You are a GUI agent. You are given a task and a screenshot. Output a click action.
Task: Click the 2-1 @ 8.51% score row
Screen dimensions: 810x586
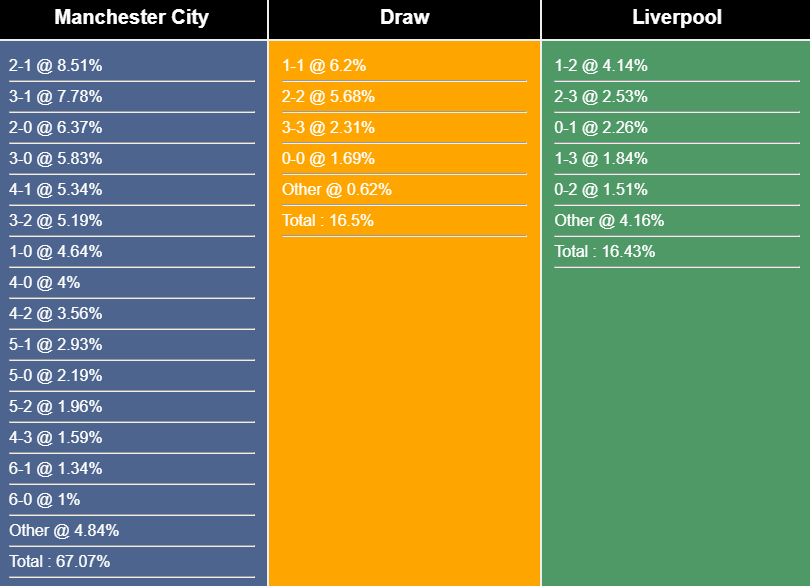pos(56,66)
